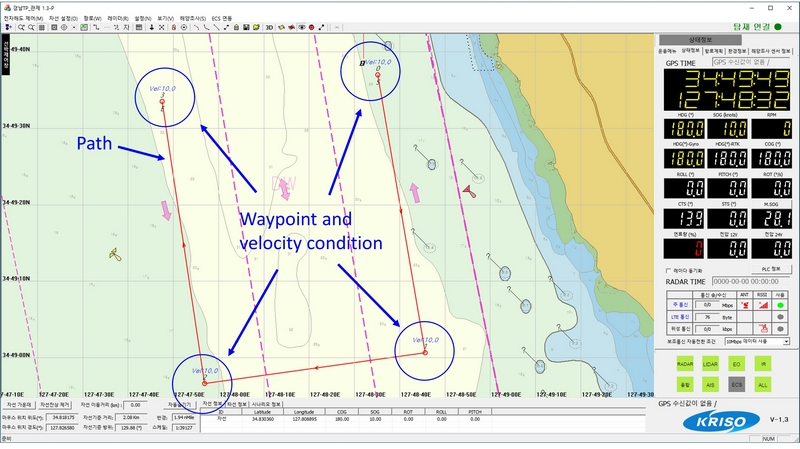Click the square center-on-ship toolbar icon

54,28
